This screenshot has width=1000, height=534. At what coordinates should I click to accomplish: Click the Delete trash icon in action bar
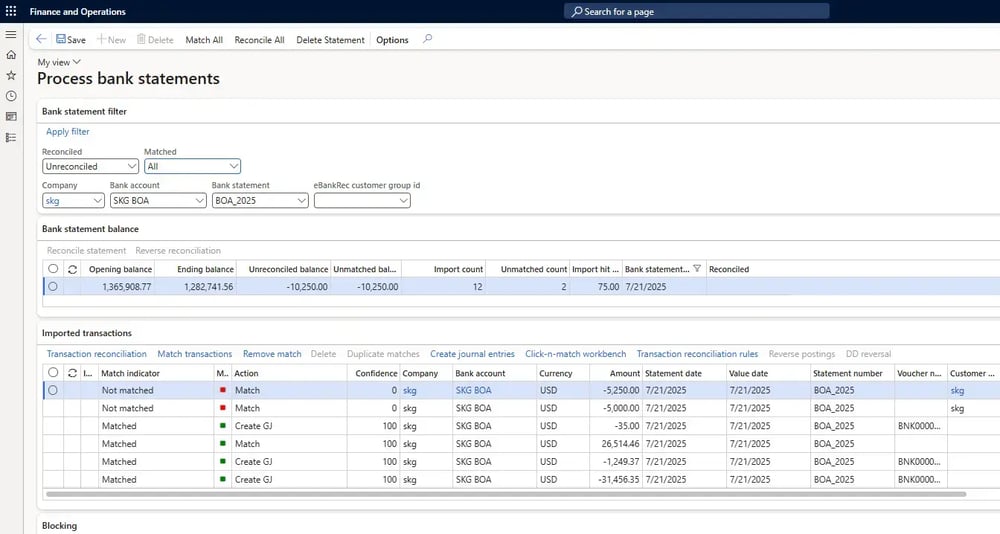pos(141,39)
